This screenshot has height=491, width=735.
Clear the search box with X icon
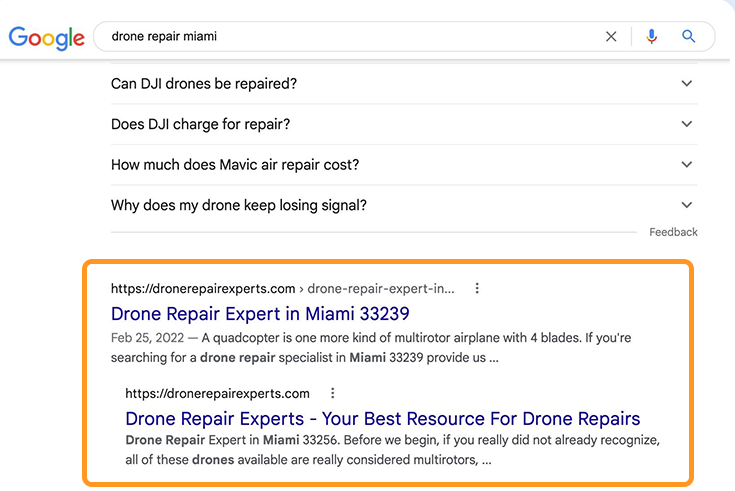611,37
